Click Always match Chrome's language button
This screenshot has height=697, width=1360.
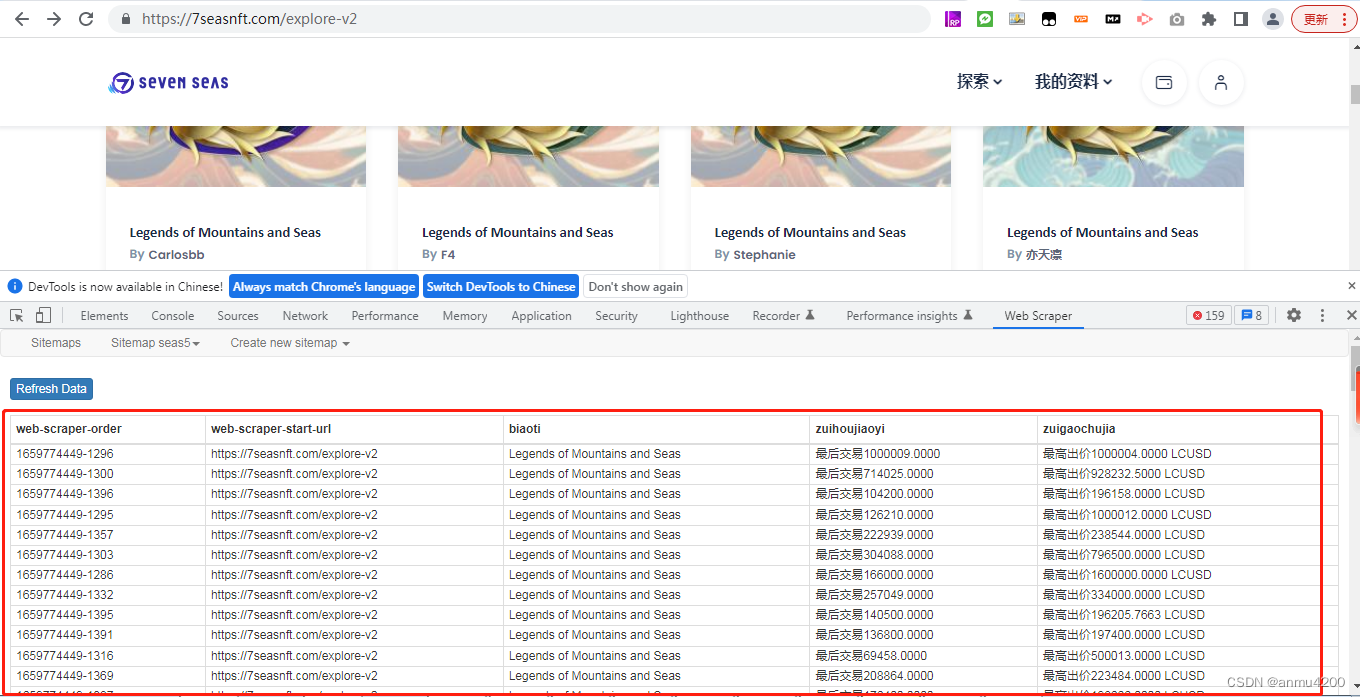click(x=324, y=286)
